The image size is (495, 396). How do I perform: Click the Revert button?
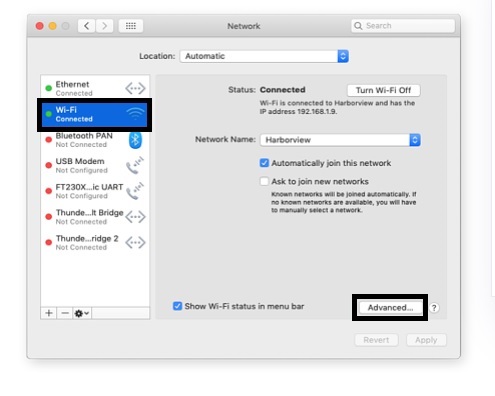point(376,340)
